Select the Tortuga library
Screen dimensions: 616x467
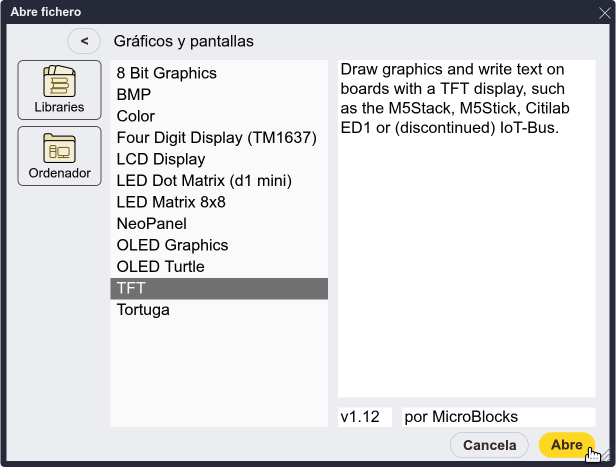(219, 310)
